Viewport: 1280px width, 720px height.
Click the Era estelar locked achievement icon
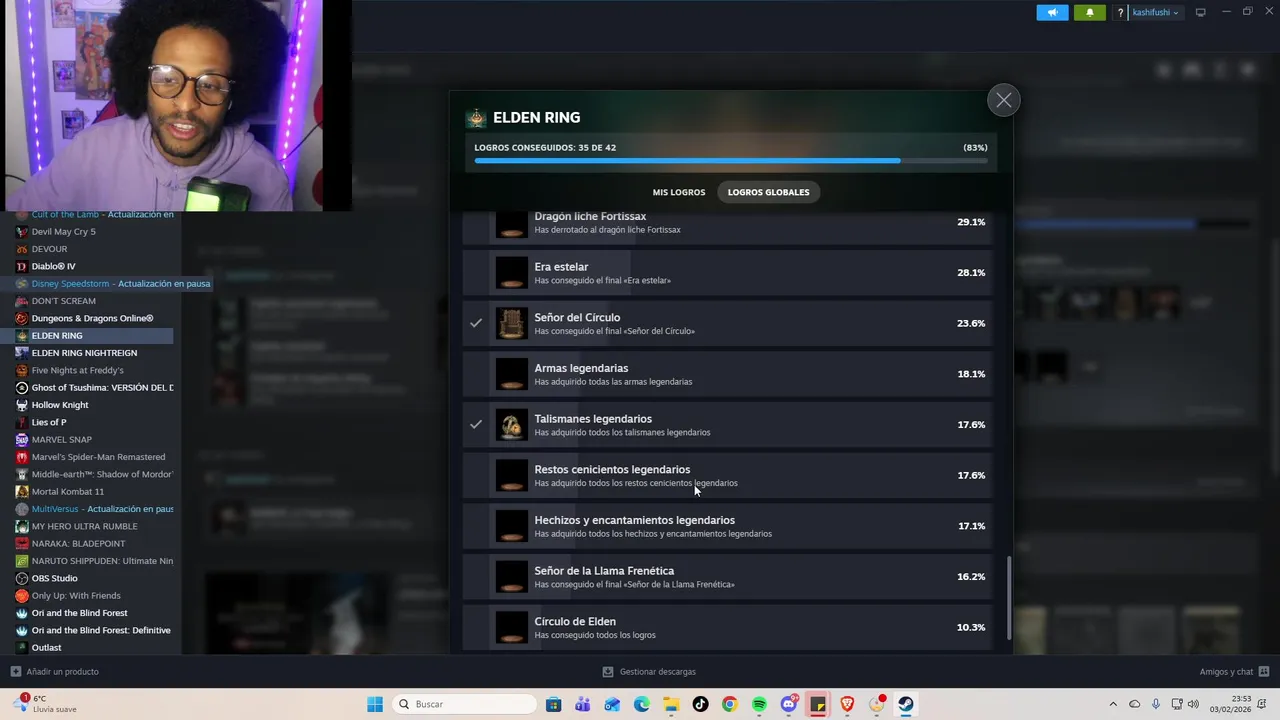[x=512, y=273]
